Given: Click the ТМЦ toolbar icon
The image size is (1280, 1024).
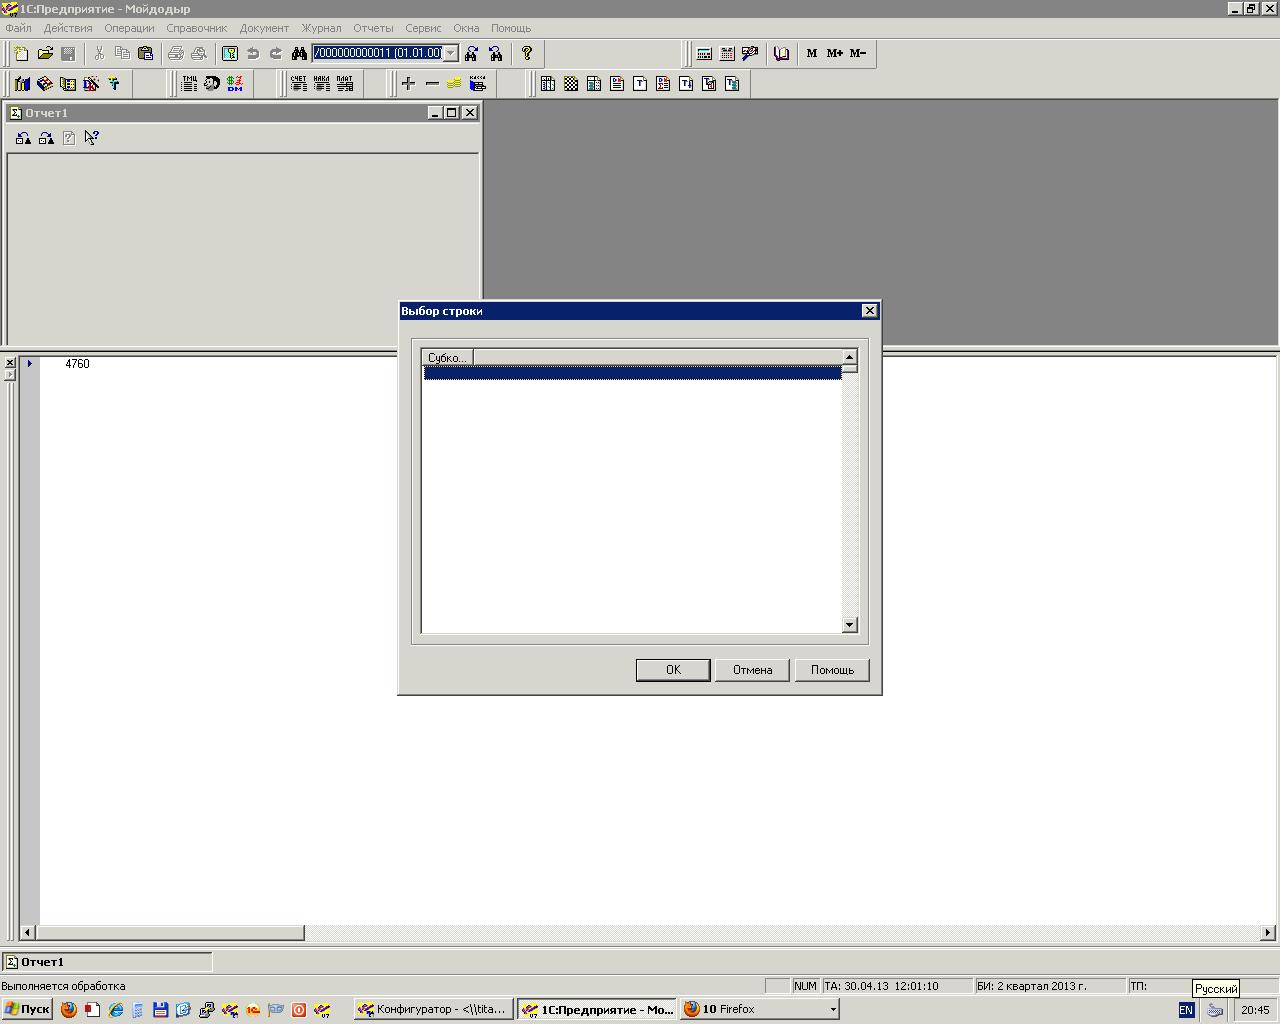Looking at the screenshot, I should (189, 84).
